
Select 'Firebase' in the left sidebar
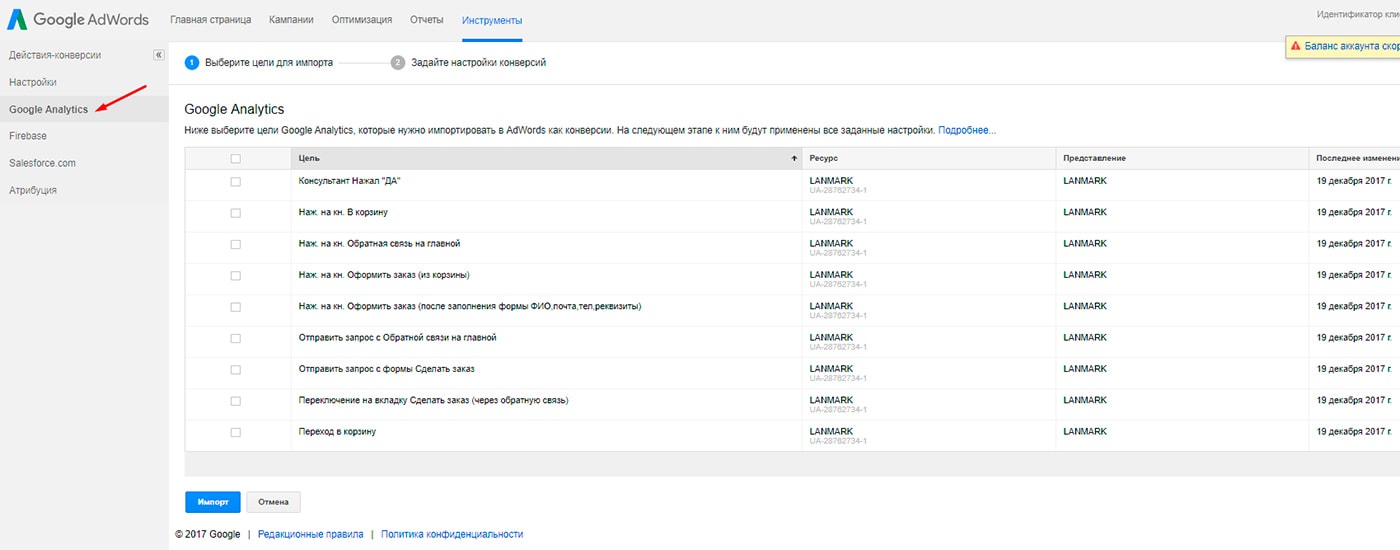[x=28, y=136]
